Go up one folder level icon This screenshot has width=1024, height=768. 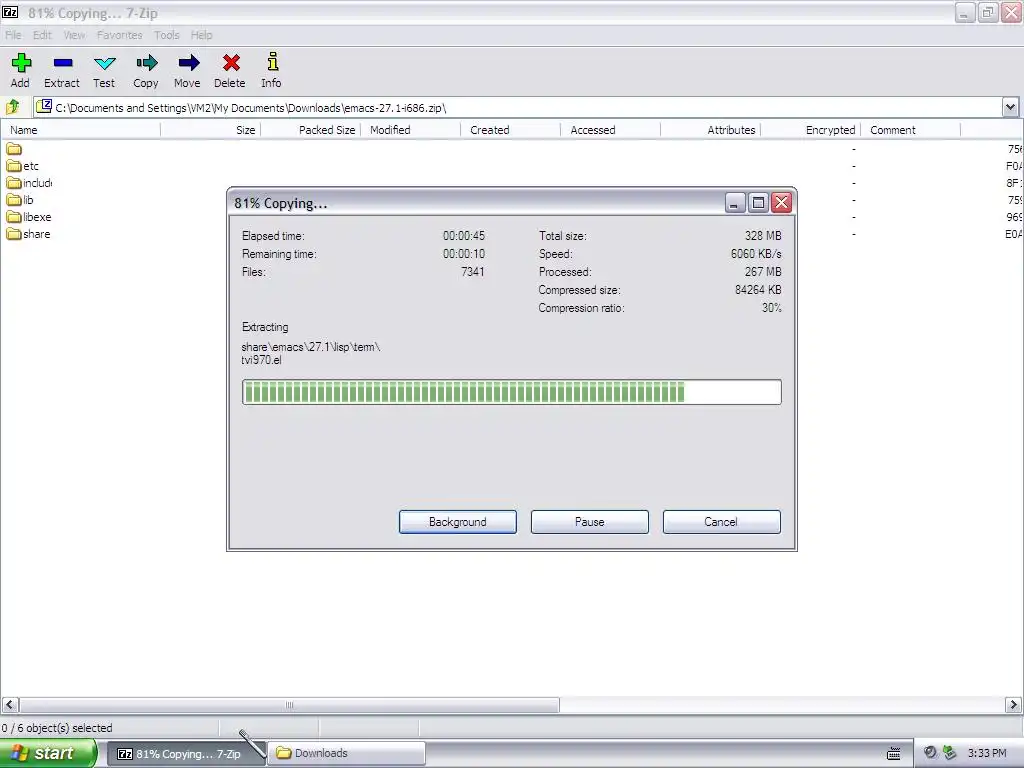pyautogui.click(x=12, y=106)
